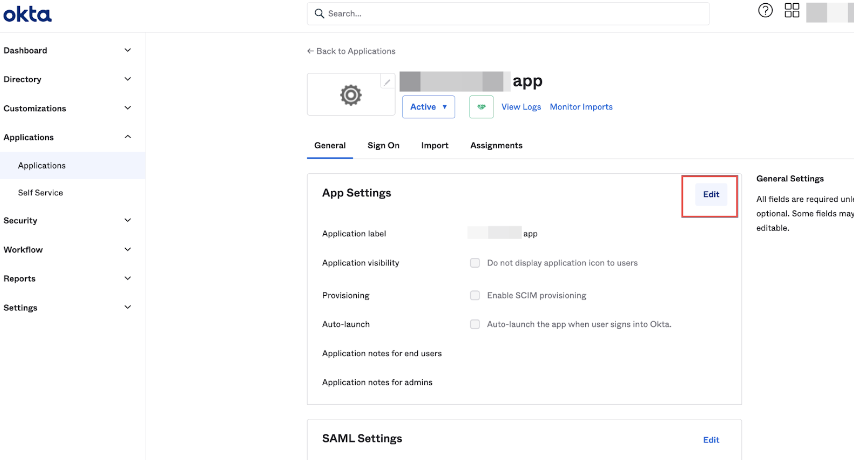Click the Provisioning label

pyautogui.click(x=345, y=295)
